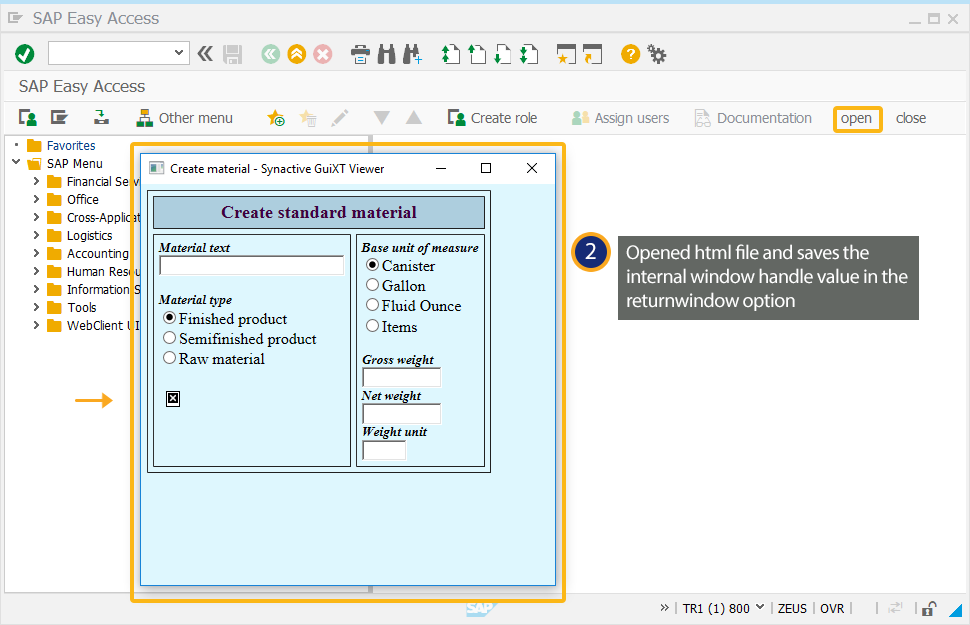This screenshot has height=625, width=970.
Task: Expand the Office folder node
Action: pyautogui.click(x=36, y=199)
